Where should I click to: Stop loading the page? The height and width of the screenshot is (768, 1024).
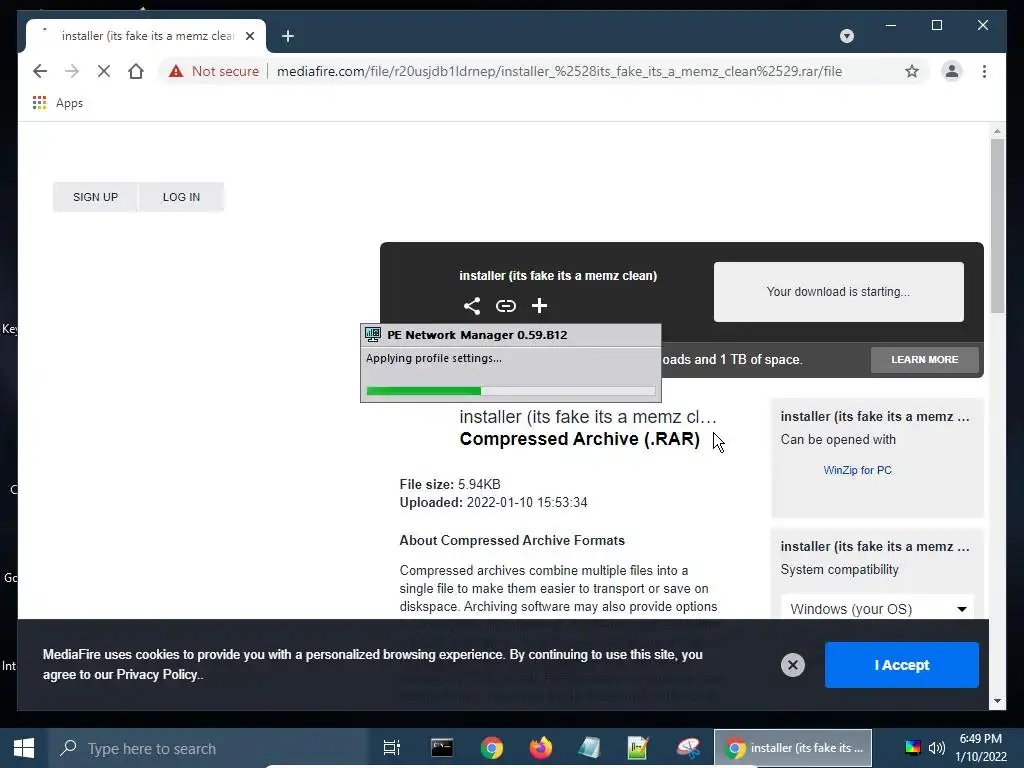coord(104,71)
